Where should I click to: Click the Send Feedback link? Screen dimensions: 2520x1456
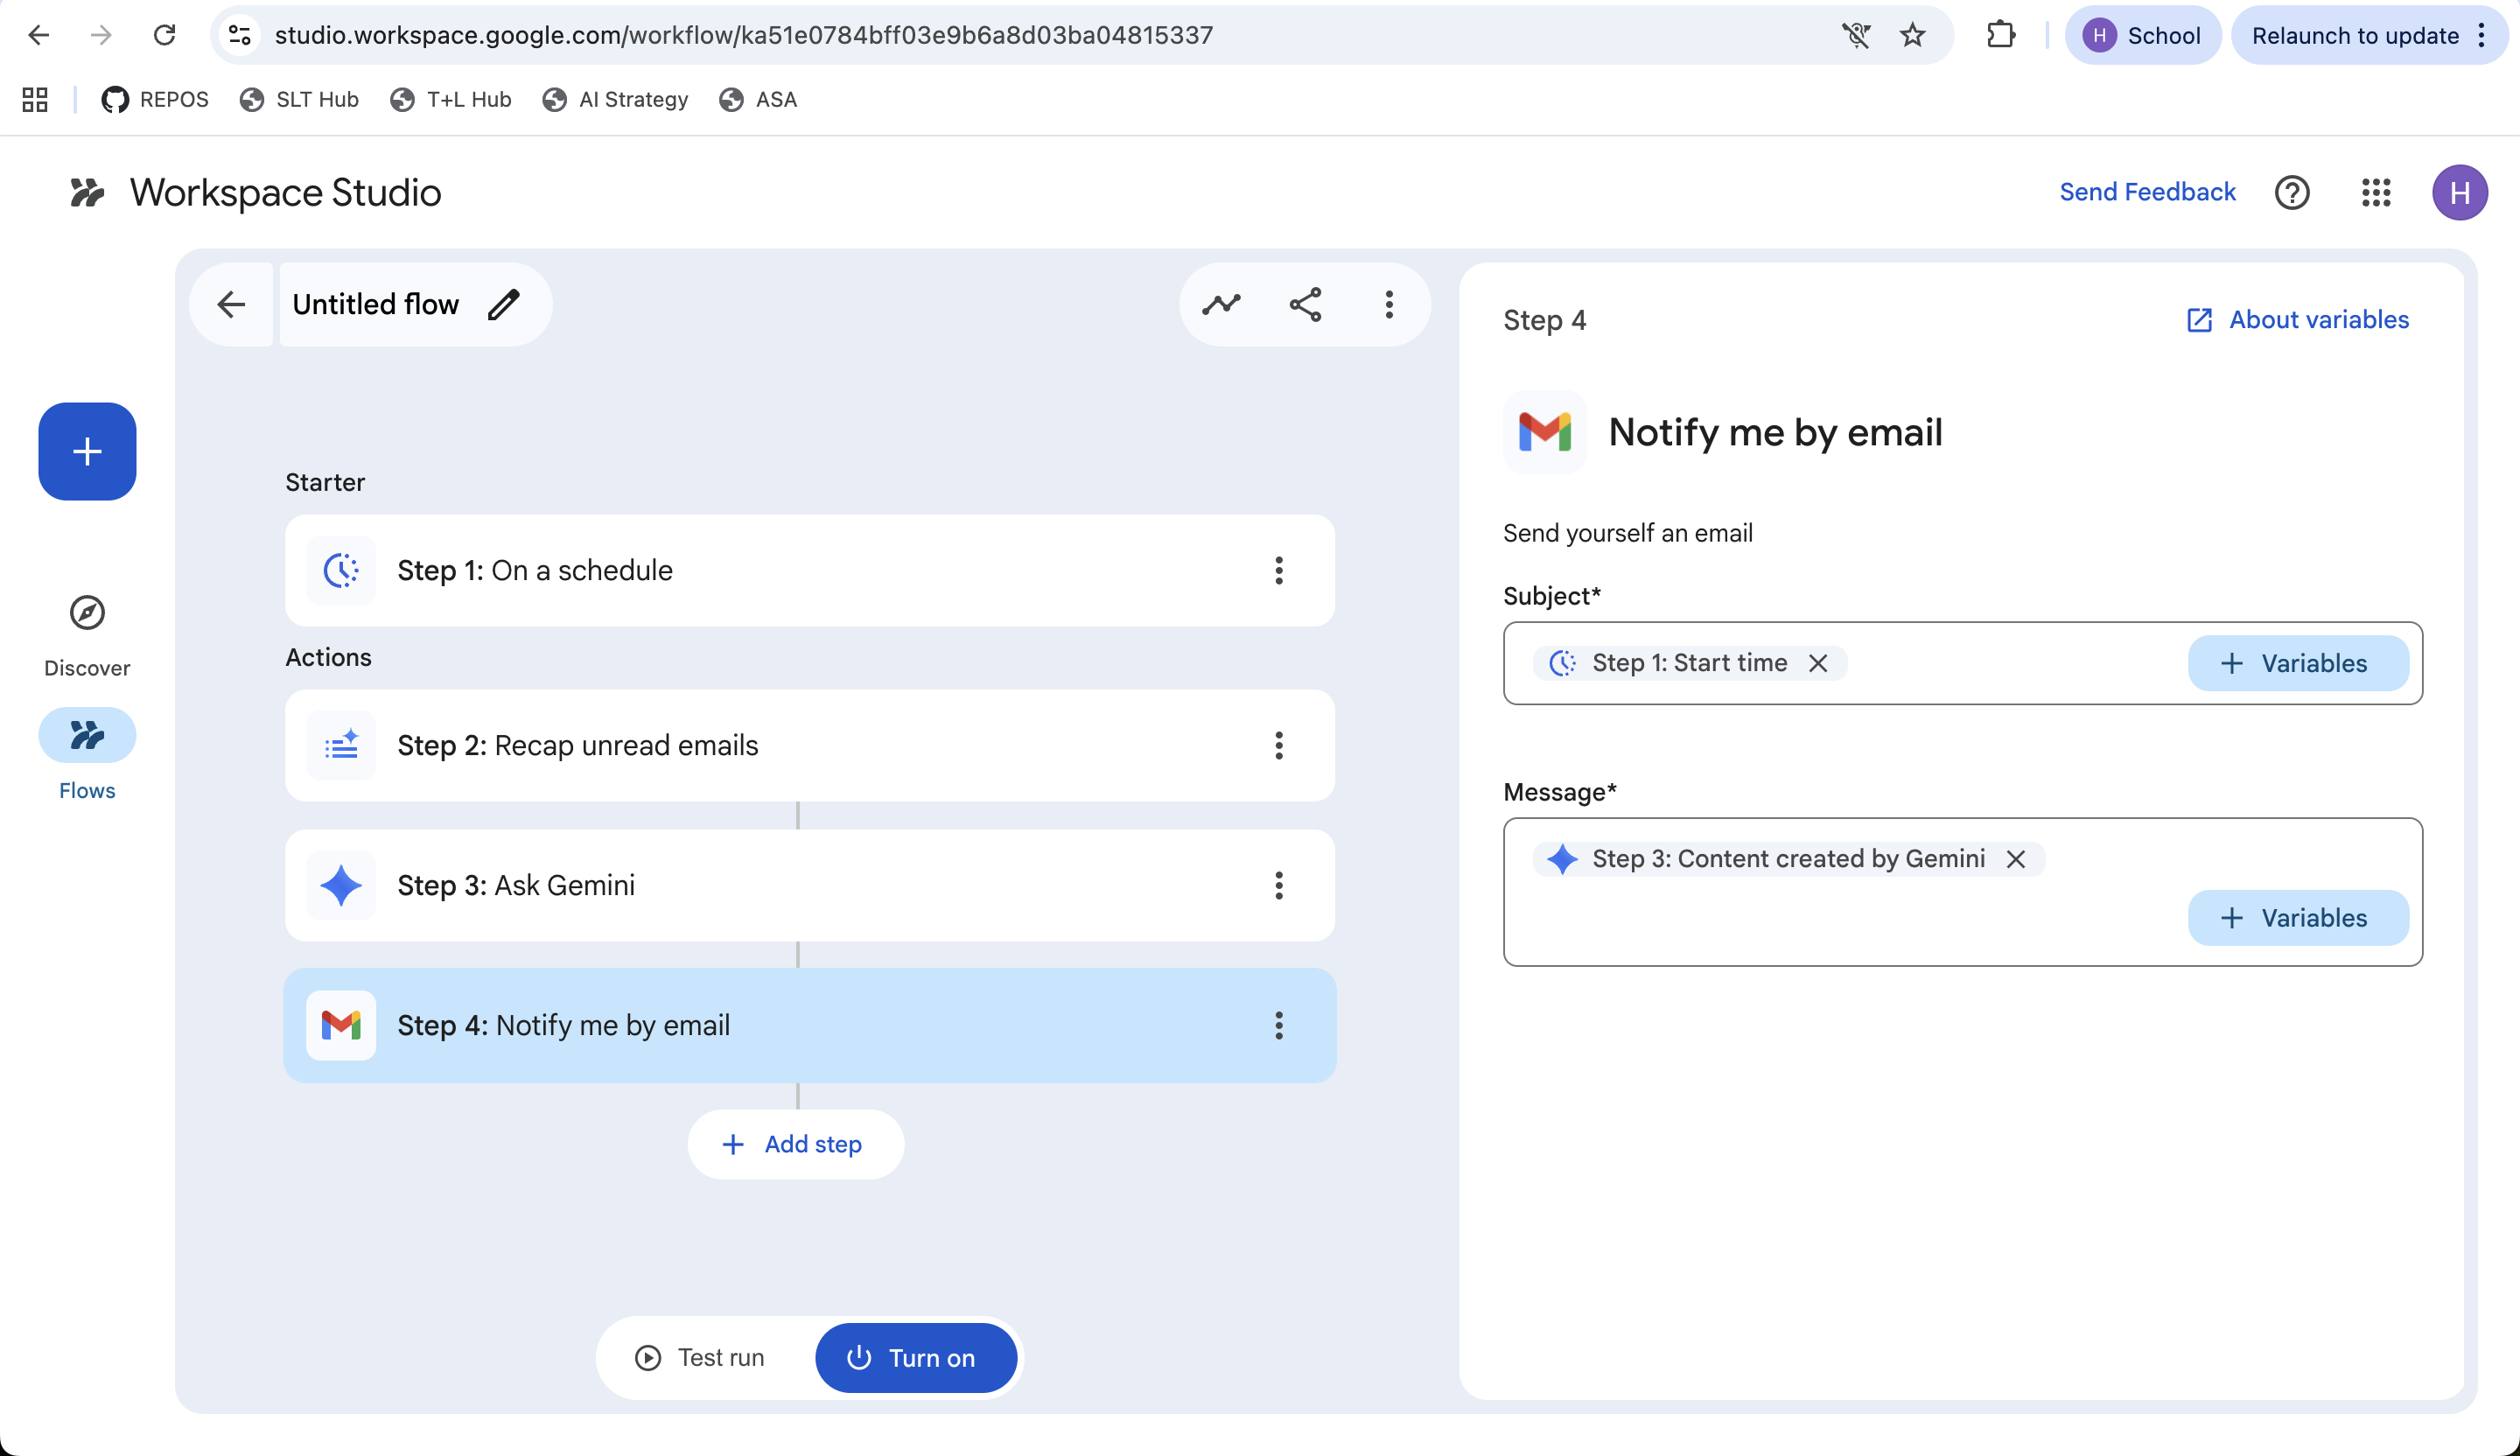tap(2147, 192)
